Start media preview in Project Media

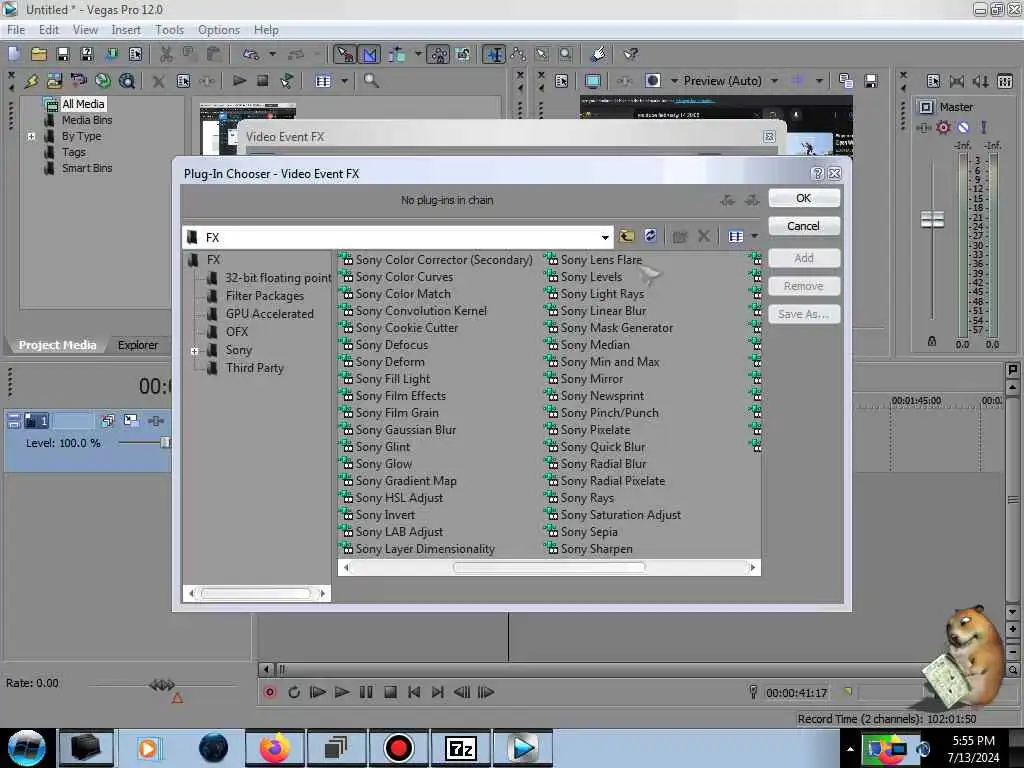239,81
